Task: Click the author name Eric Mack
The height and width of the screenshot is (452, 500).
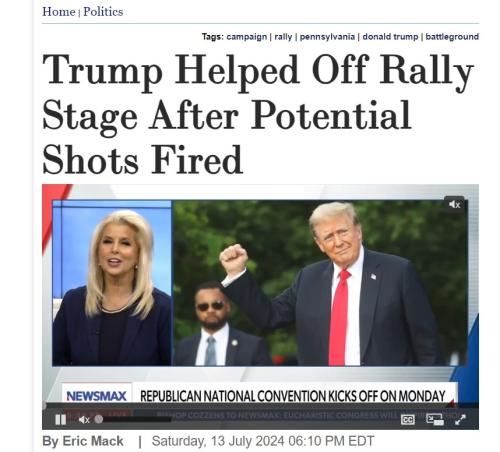Action: 93,441
